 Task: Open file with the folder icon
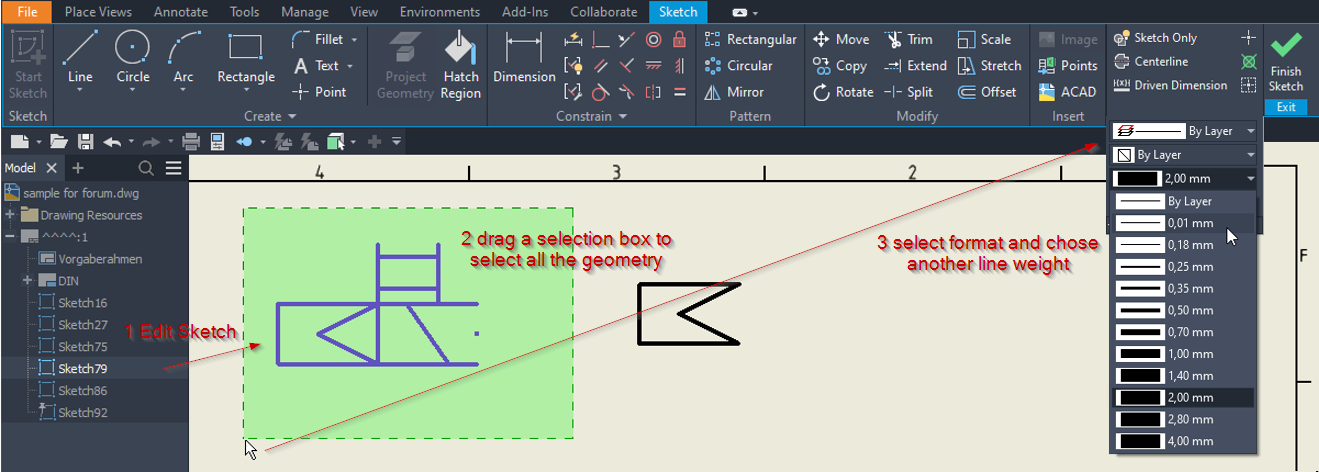(x=59, y=141)
